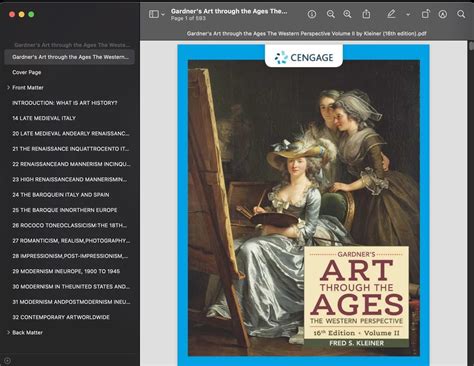This screenshot has width=474, height=366.
Task: Open the sidebar view dropdown arrow
Action: 163,14
